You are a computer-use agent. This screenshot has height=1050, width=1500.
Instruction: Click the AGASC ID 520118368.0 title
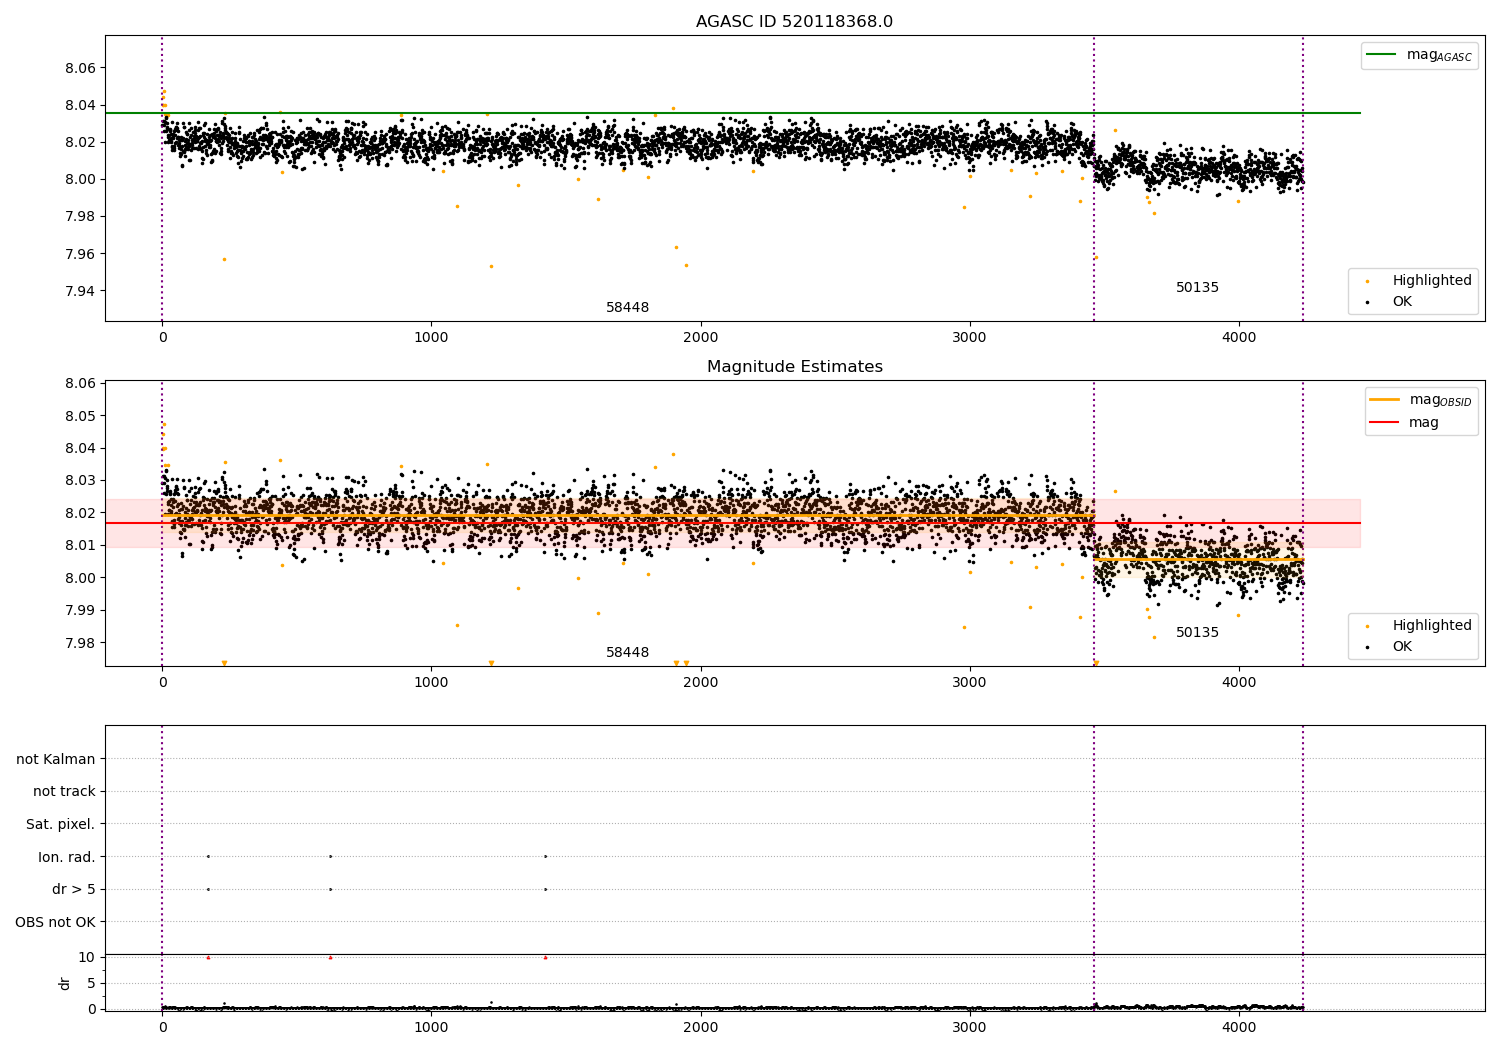(x=794, y=22)
